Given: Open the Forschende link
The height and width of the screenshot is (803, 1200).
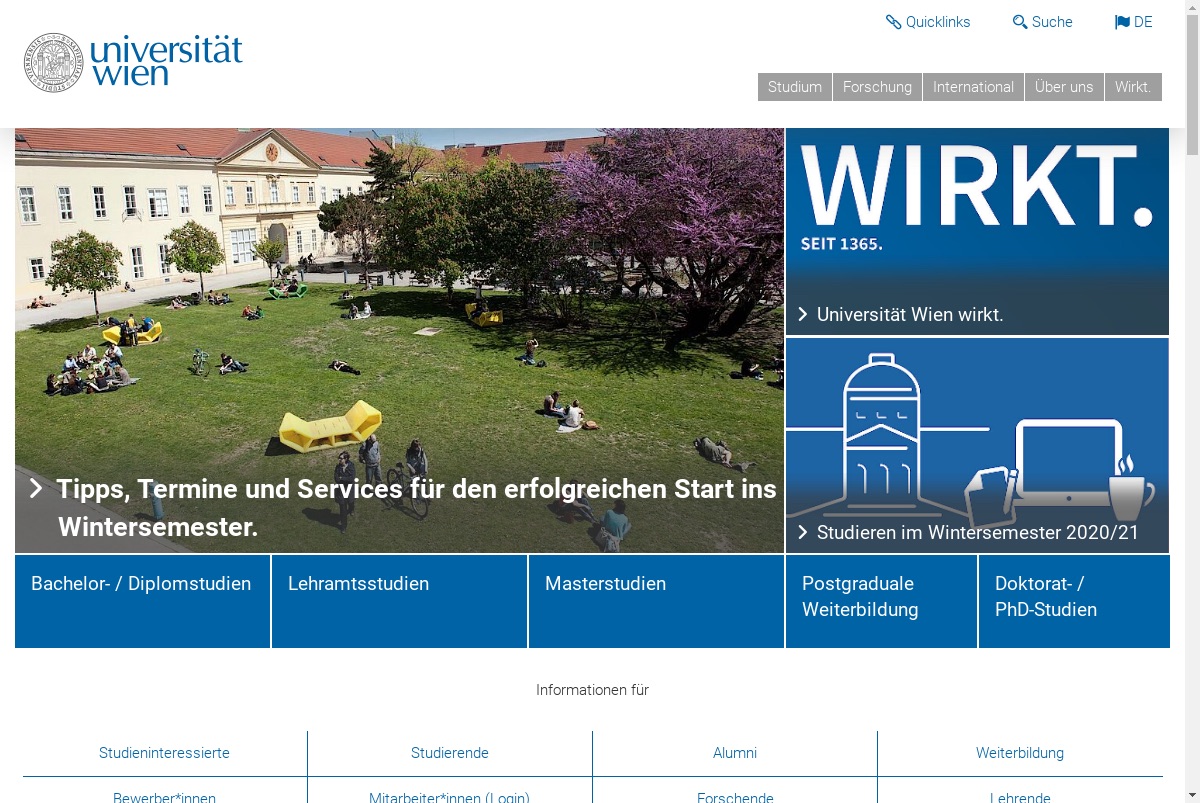Looking at the screenshot, I should pyautogui.click(x=735, y=797).
